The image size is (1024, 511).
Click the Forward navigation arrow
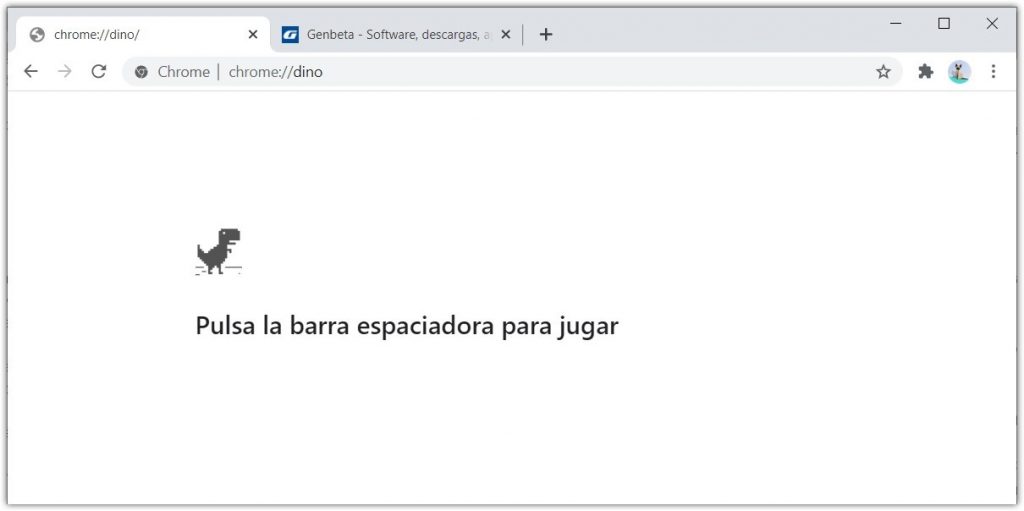coord(65,72)
